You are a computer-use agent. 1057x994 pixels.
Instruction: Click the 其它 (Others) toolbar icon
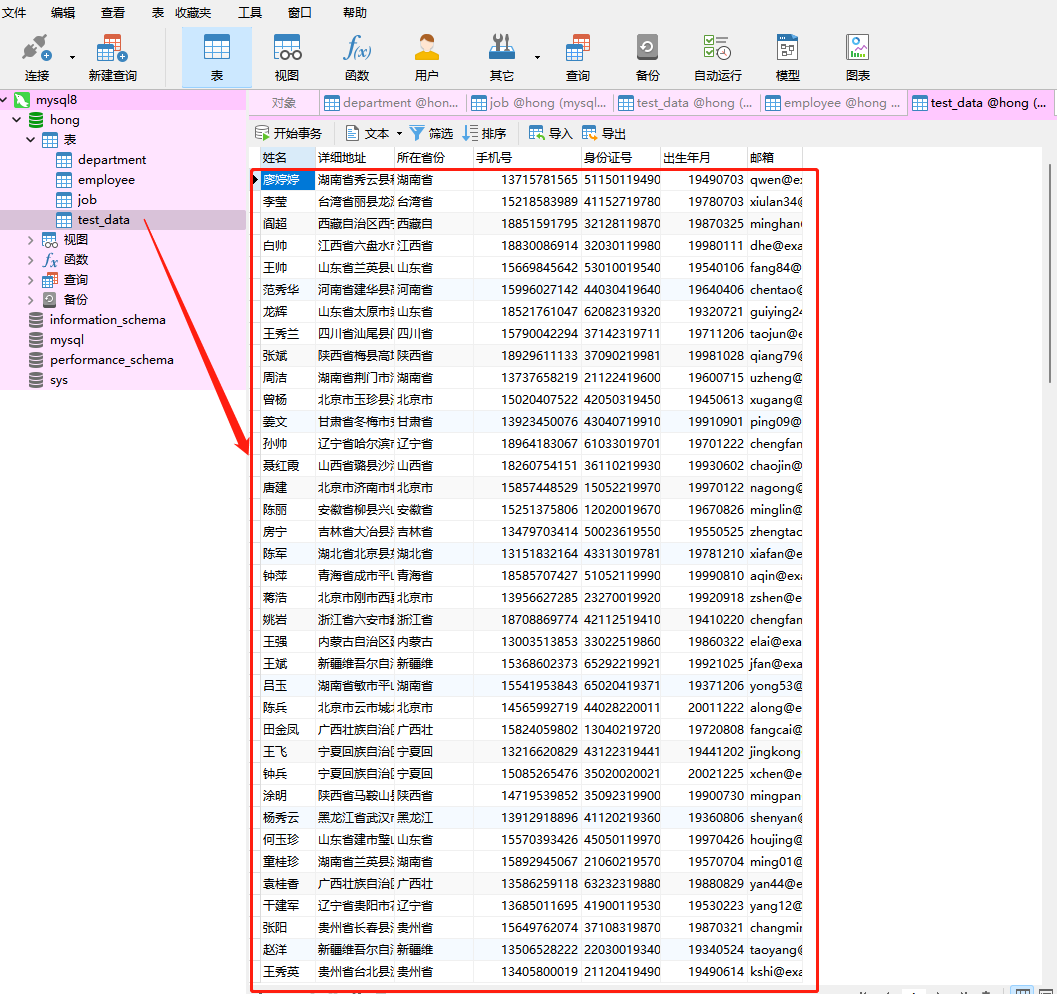(x=502, y=57)
